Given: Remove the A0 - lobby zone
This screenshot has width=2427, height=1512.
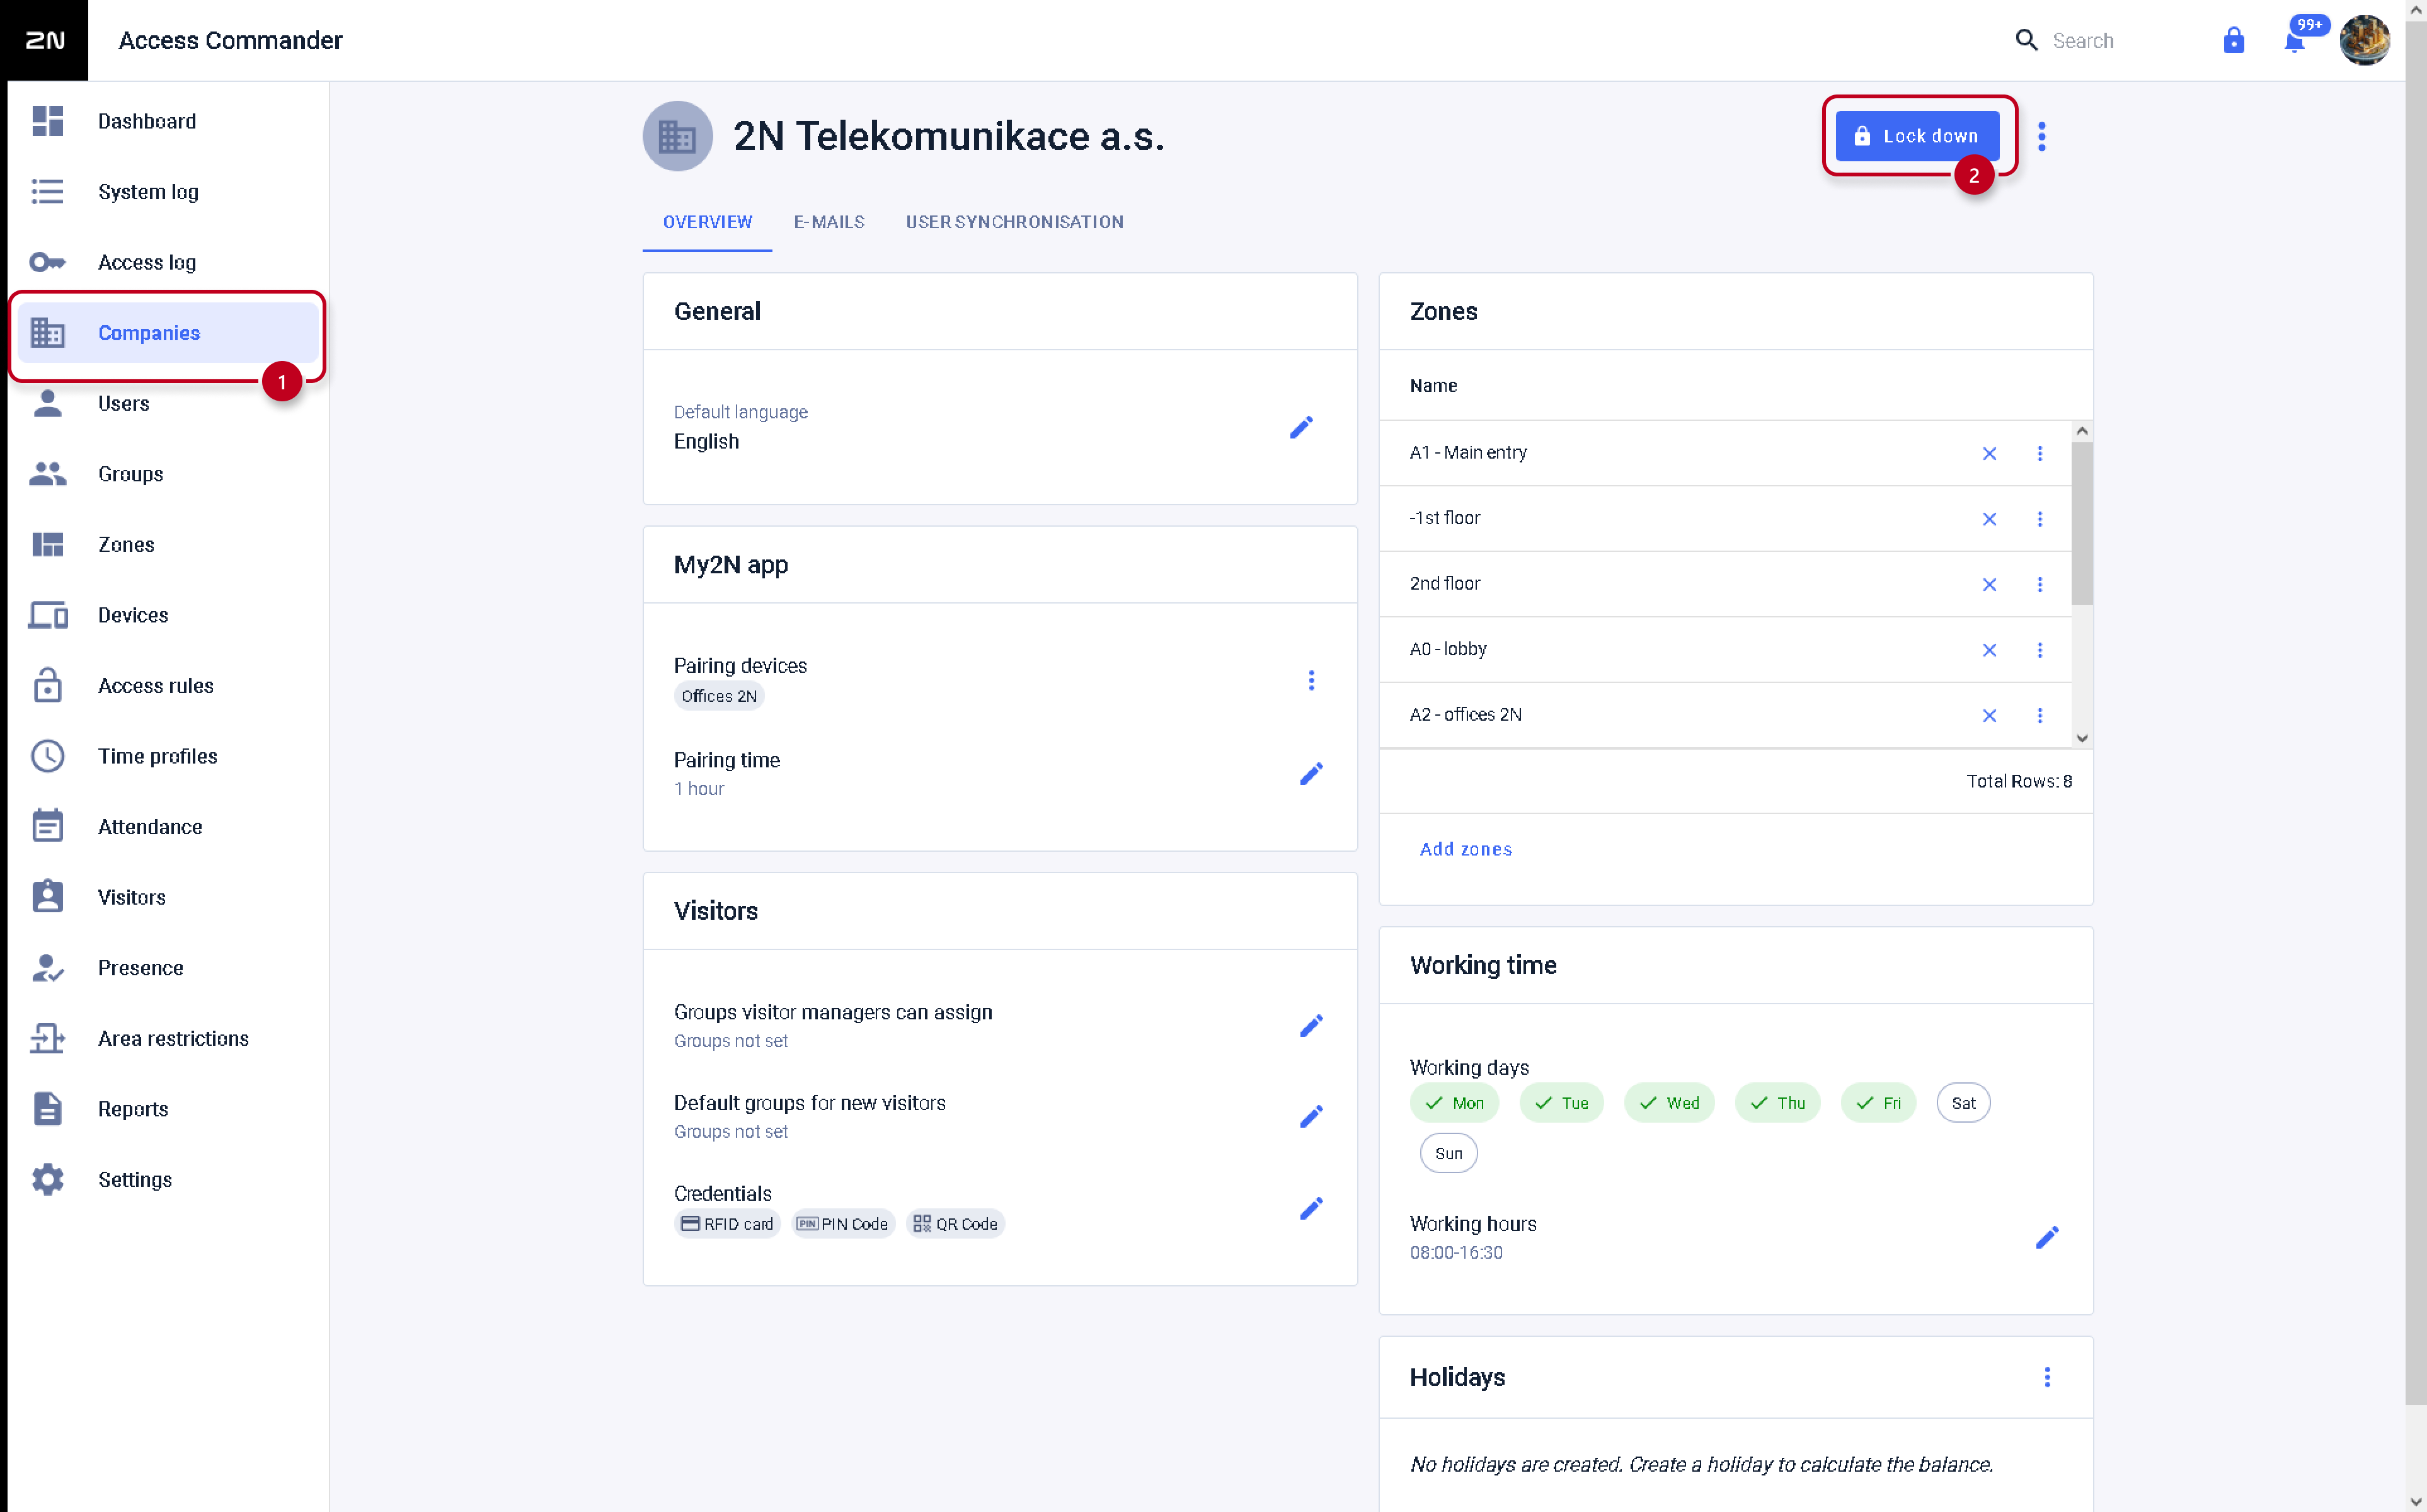Looking at the screenshot, I should click(1989, 650).
